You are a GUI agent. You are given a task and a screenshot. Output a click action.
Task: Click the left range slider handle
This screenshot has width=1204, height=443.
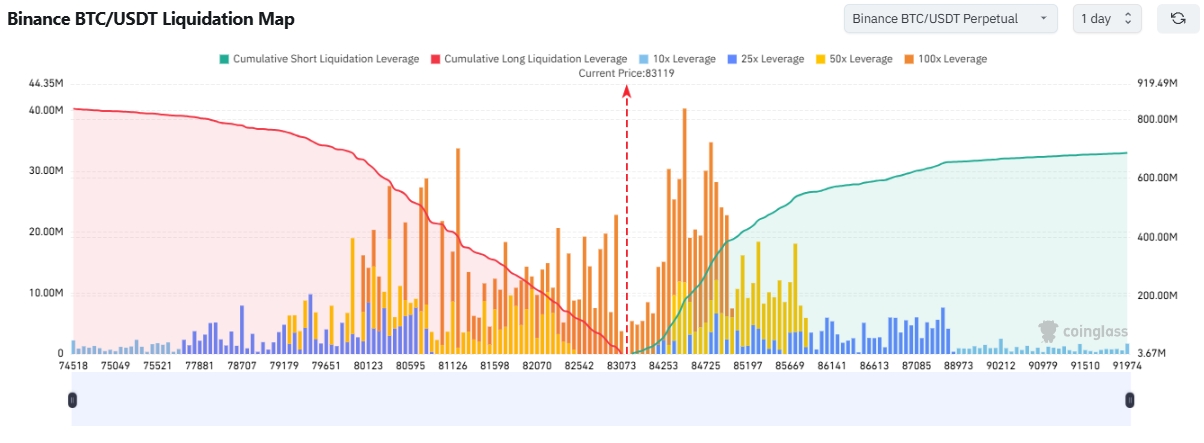72,400
